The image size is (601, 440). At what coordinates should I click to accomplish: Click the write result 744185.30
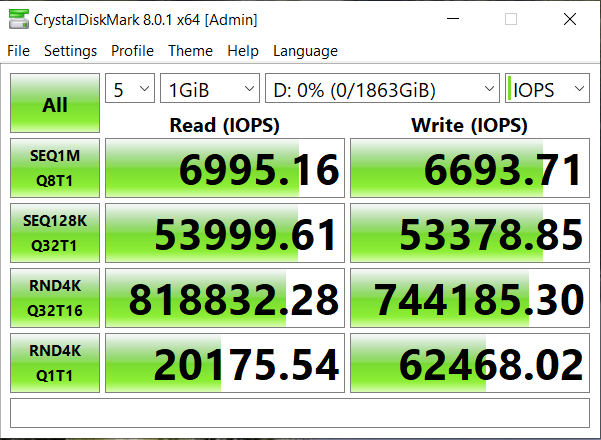point(470,298)
